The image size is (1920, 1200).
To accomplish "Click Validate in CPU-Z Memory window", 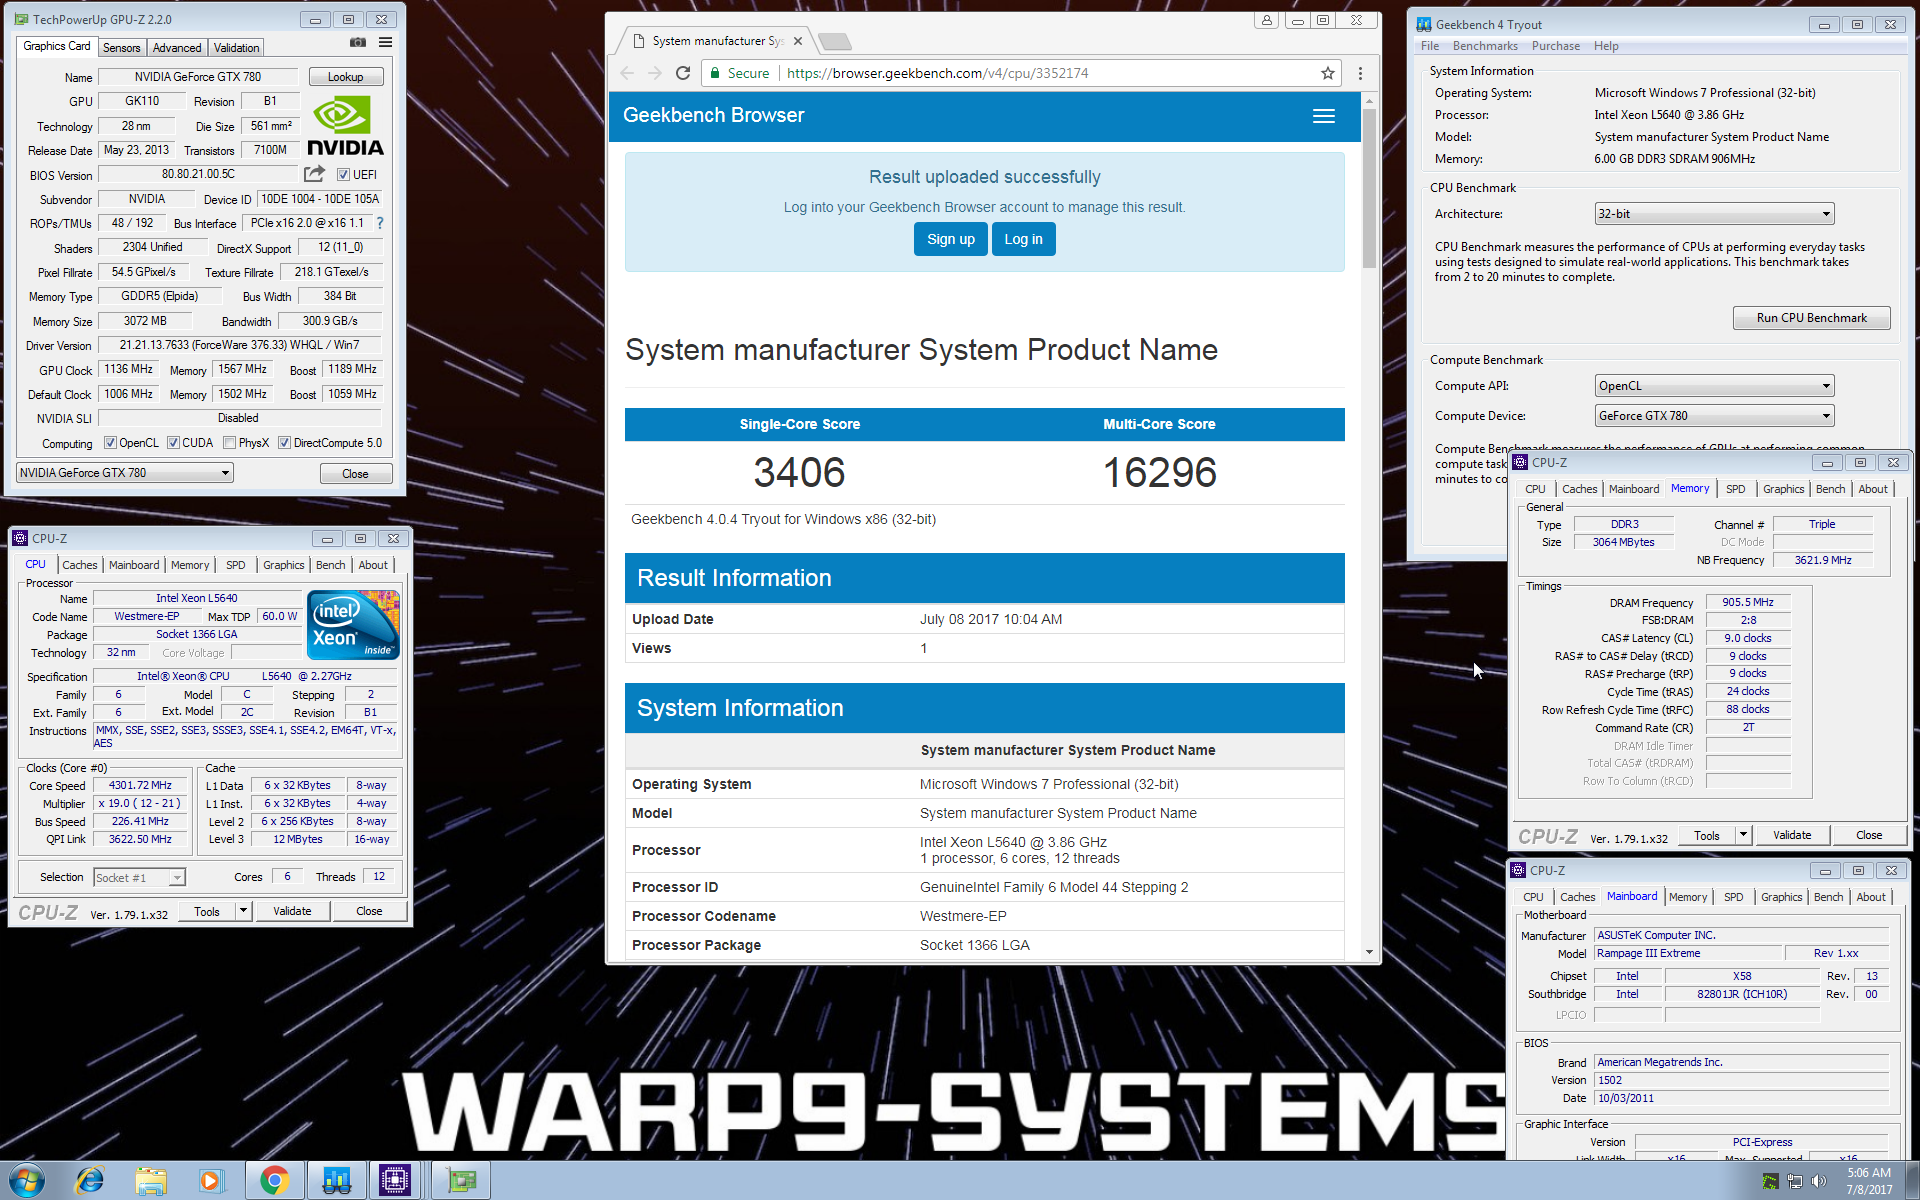I will pos(1792,835).
